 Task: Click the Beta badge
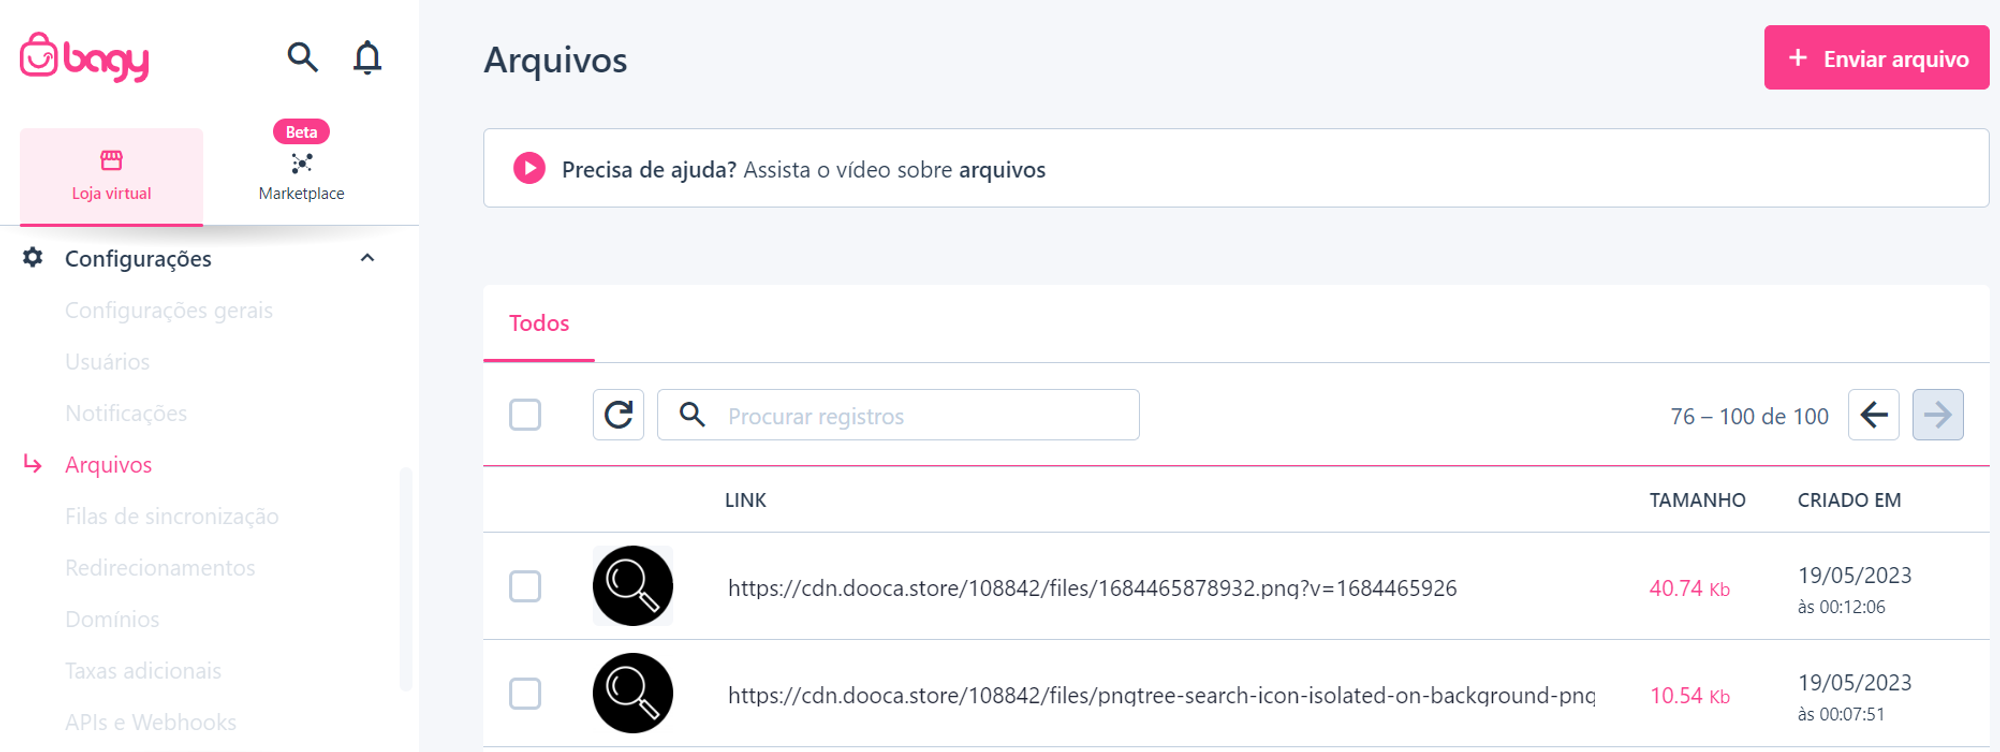[301, 132]
